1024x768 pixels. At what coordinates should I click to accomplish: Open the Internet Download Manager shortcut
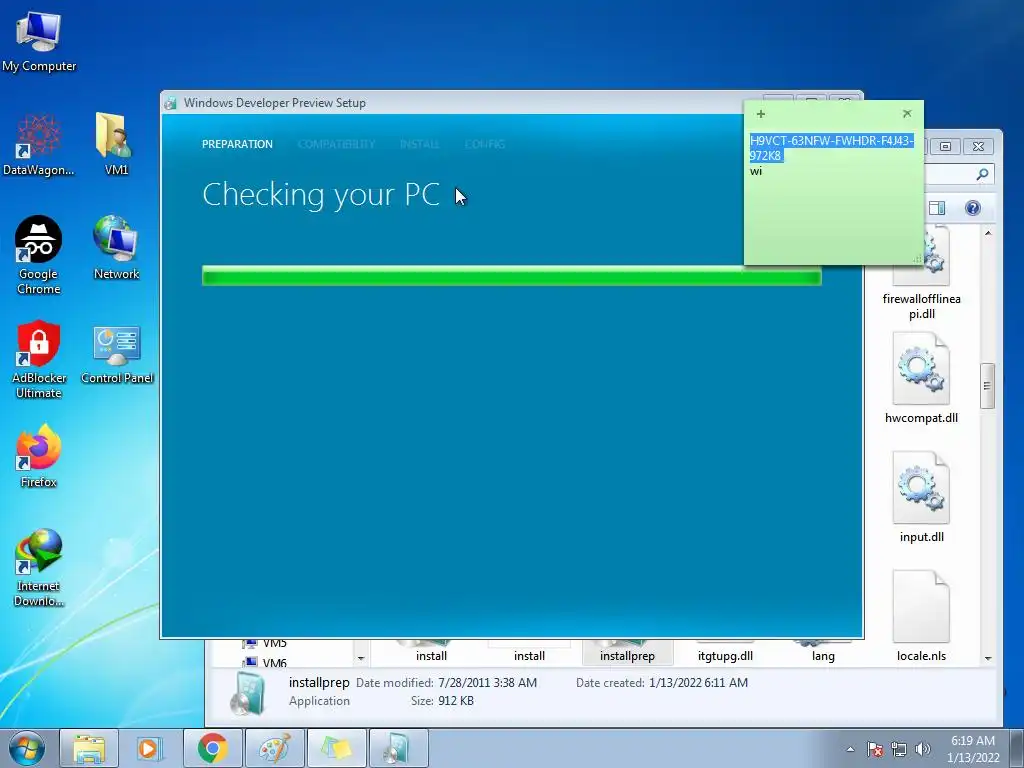click(39, 568)
